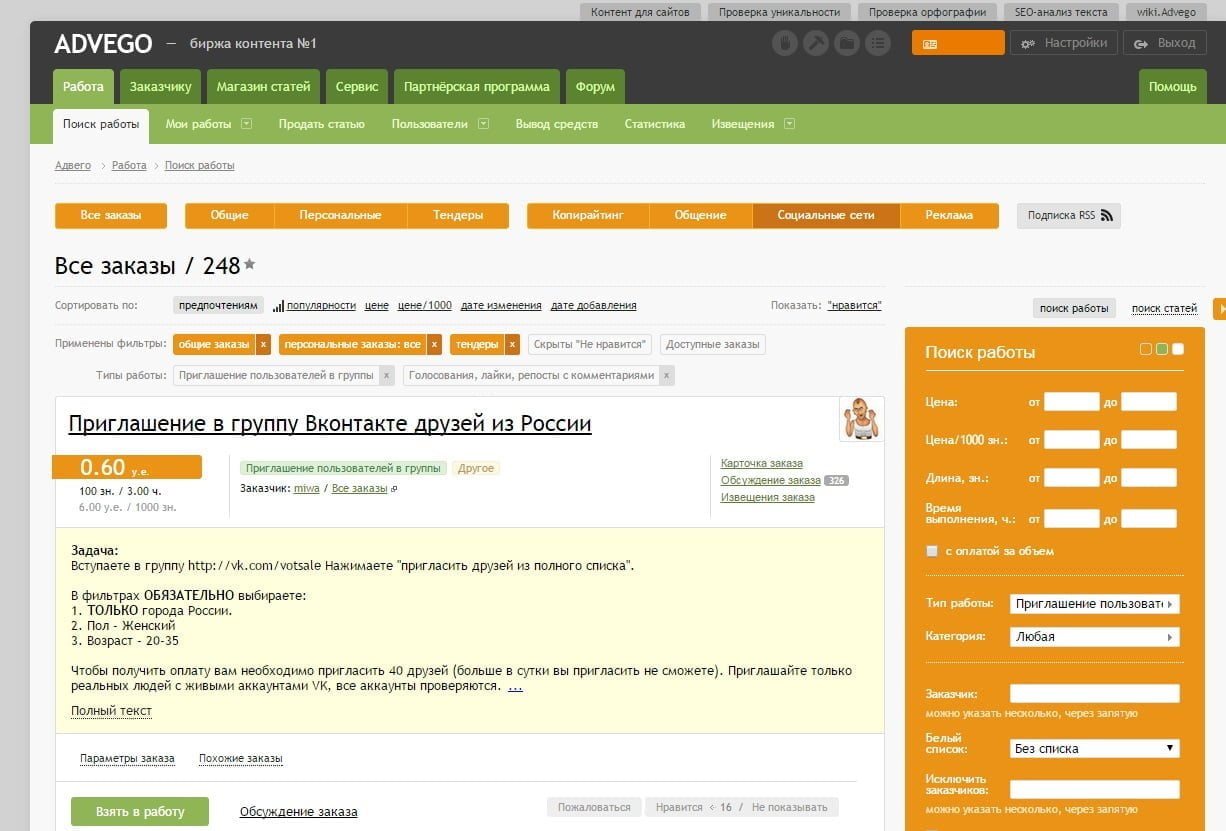The height and width of the screenshot is (831, 1226).
Task: Open the Заказчику main tab
Action: [160, 86]
